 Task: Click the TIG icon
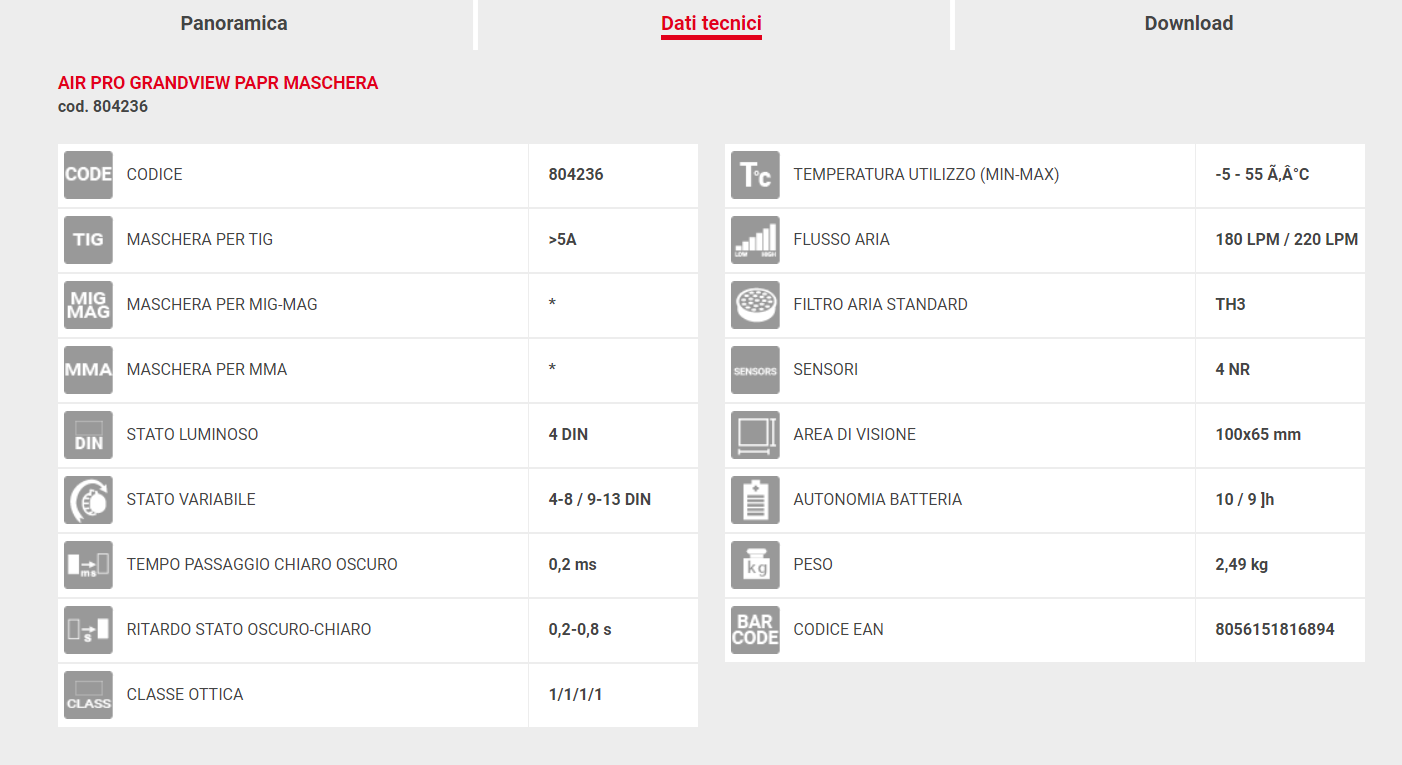(88, 240)
